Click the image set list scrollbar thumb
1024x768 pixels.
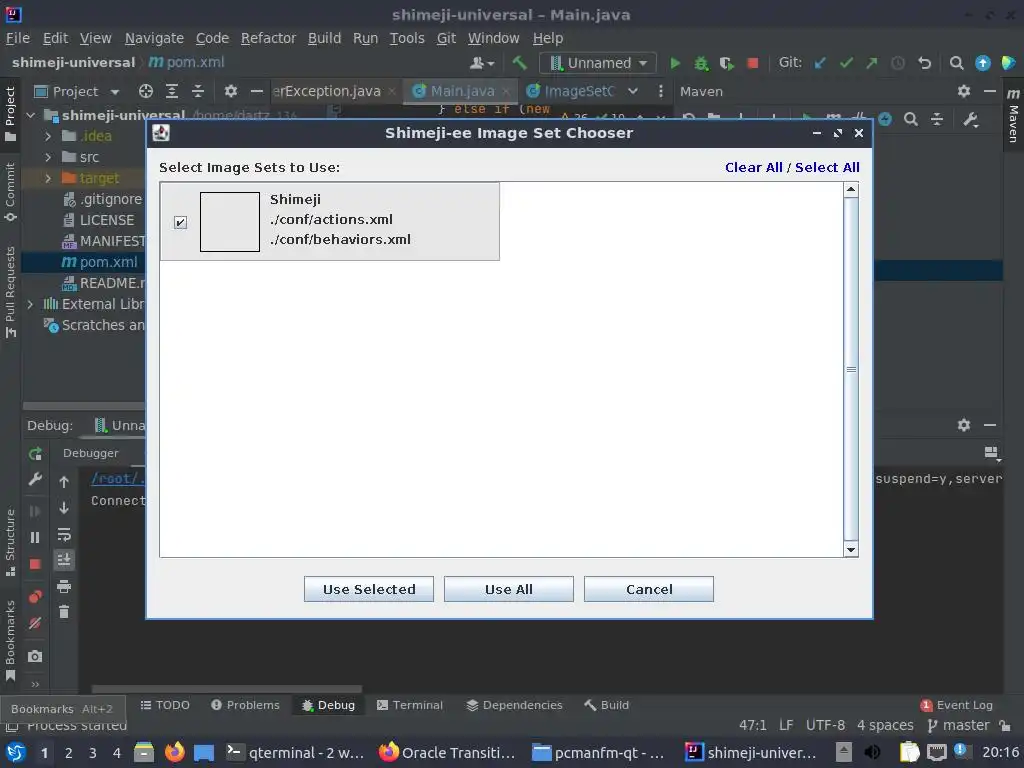click(851, 370)
